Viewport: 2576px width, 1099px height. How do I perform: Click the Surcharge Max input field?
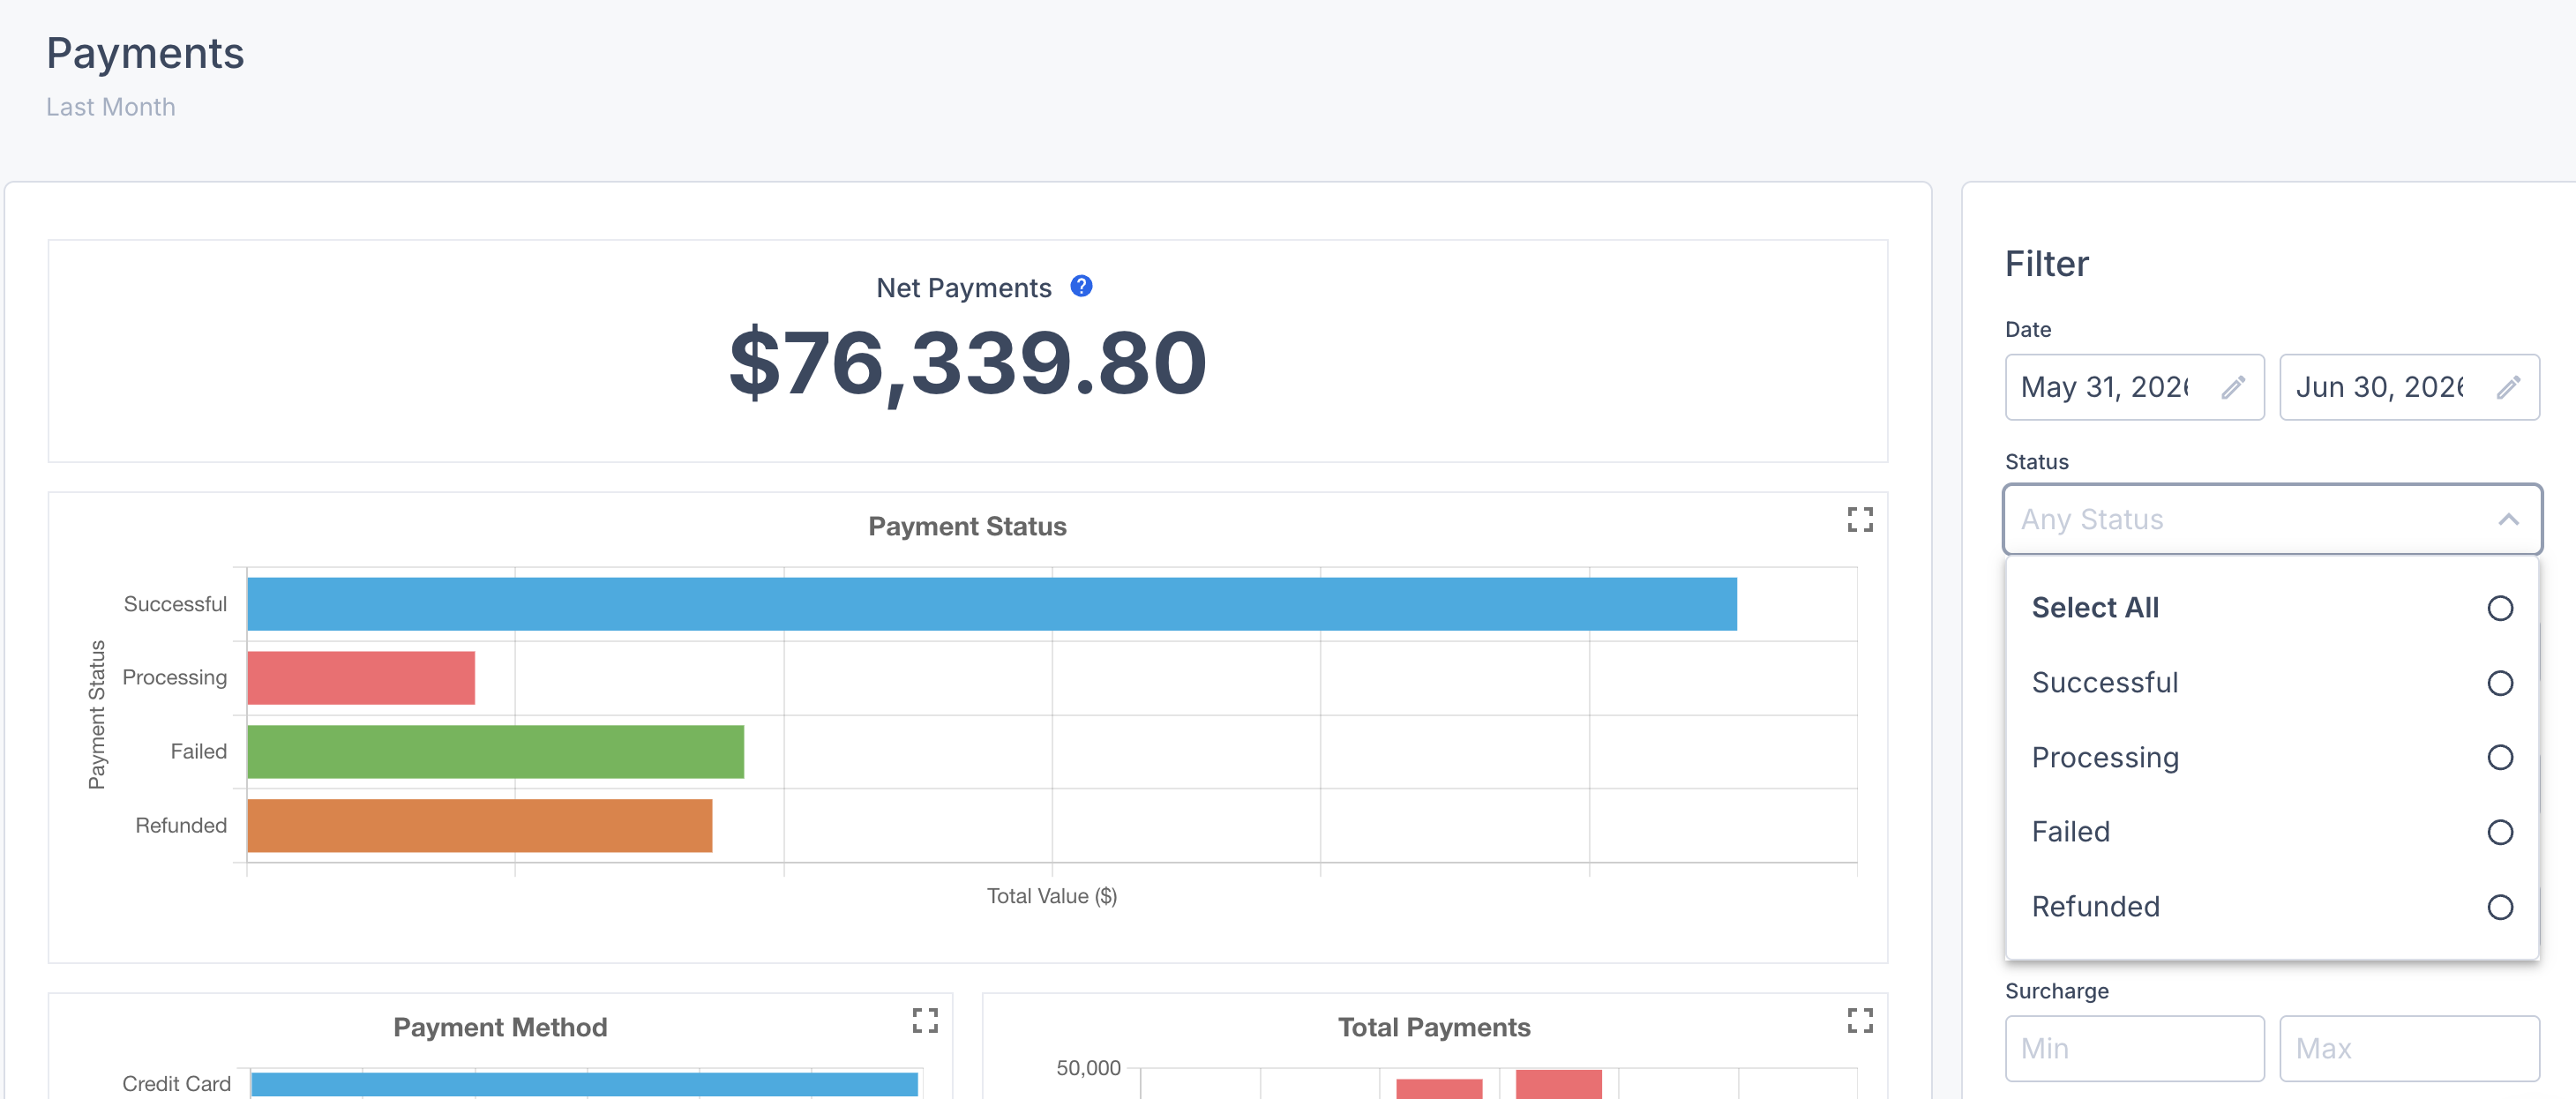click(x=2409, y=1048)
